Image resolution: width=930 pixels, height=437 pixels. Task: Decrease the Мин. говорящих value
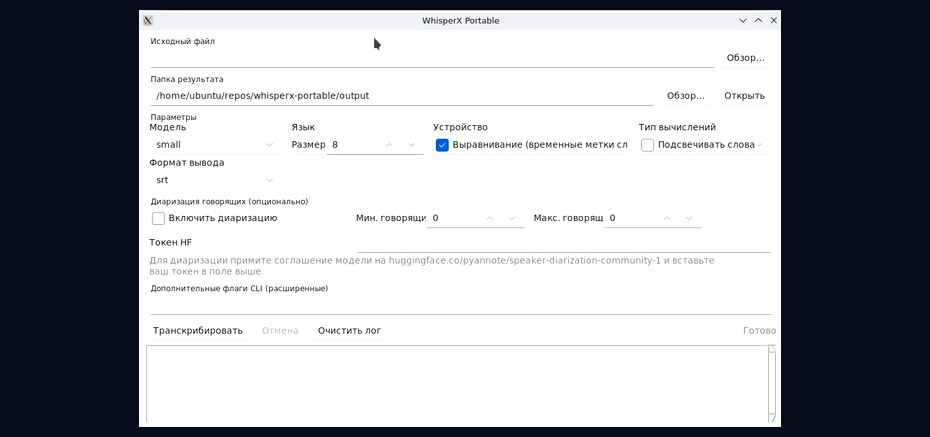pos(512,218)
